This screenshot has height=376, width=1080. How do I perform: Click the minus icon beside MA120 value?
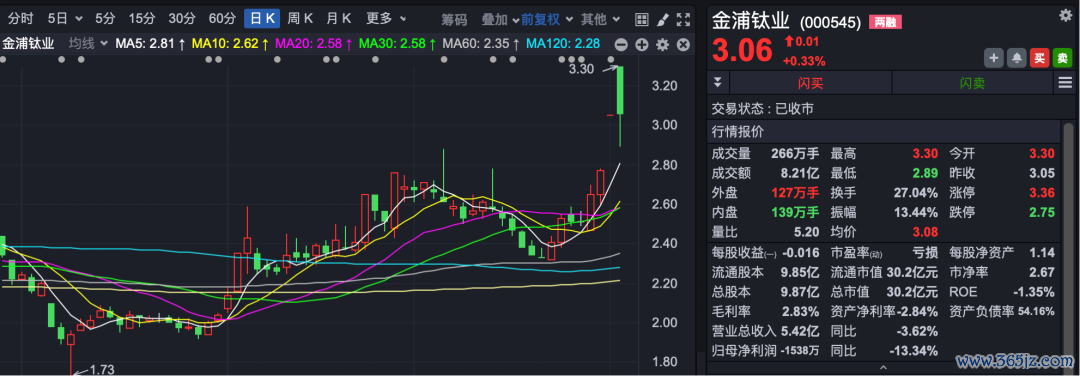(621, 45)
